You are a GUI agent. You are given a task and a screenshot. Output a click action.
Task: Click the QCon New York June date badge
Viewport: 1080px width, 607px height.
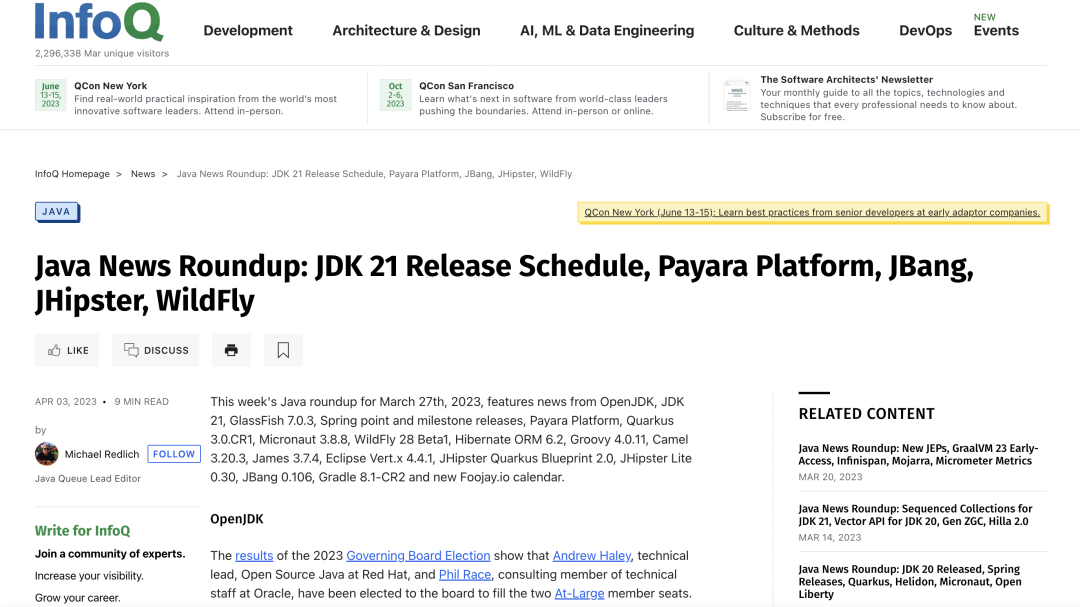pyautogui.click(x=50, y=95)
